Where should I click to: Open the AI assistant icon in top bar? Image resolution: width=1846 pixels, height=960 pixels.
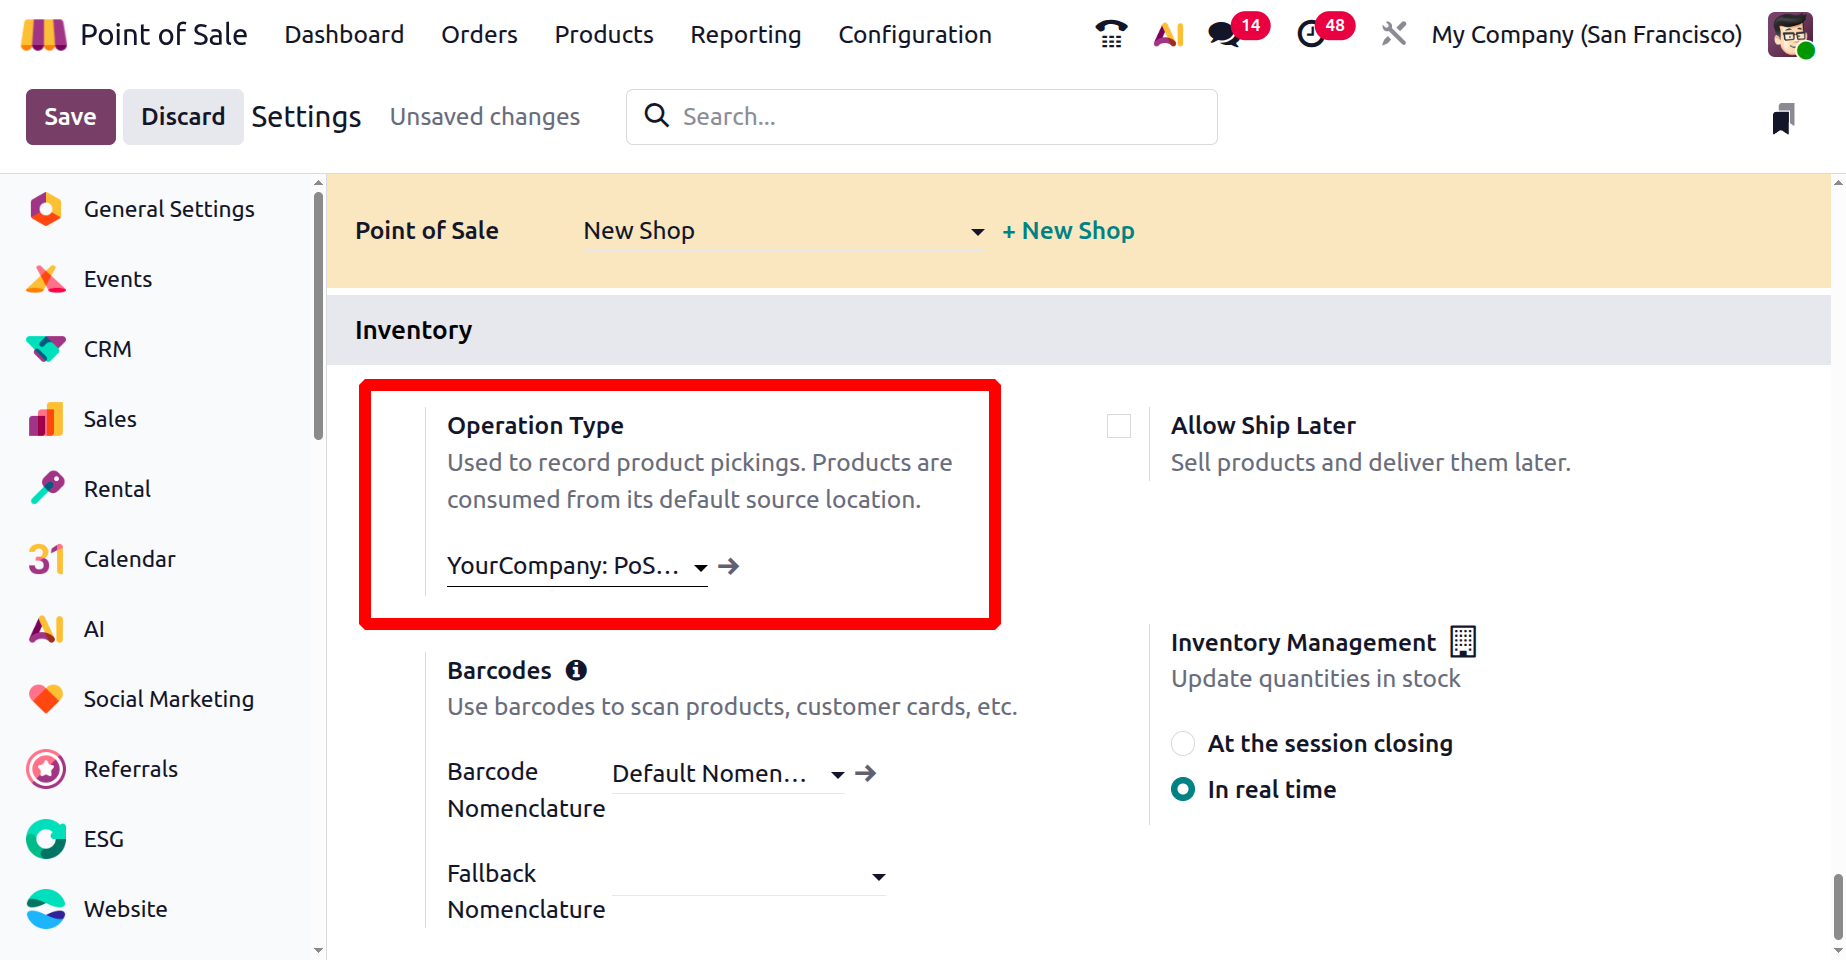[x=1168, y=35]
